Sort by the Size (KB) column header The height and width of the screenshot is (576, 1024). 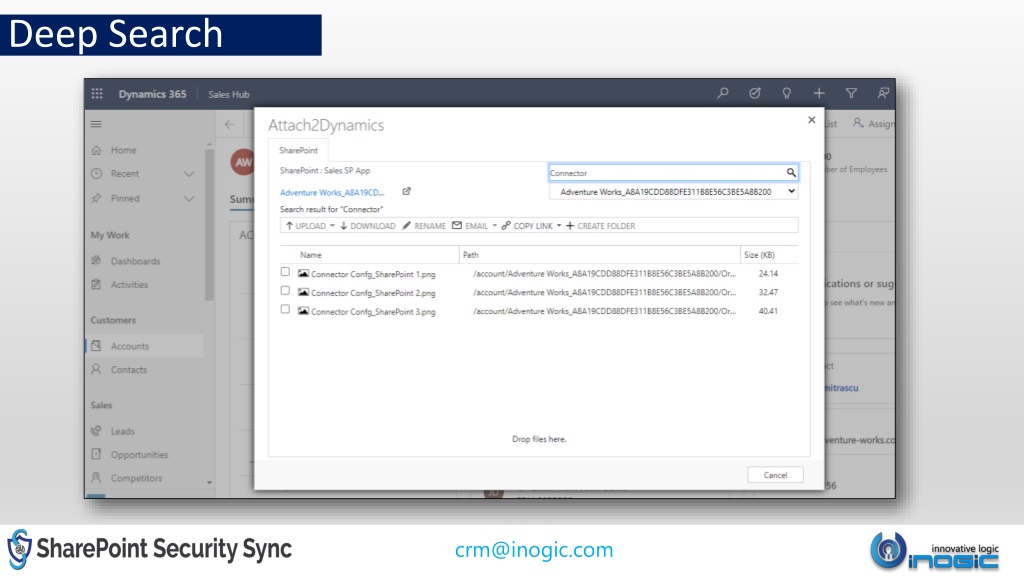[x=759, y=255]
